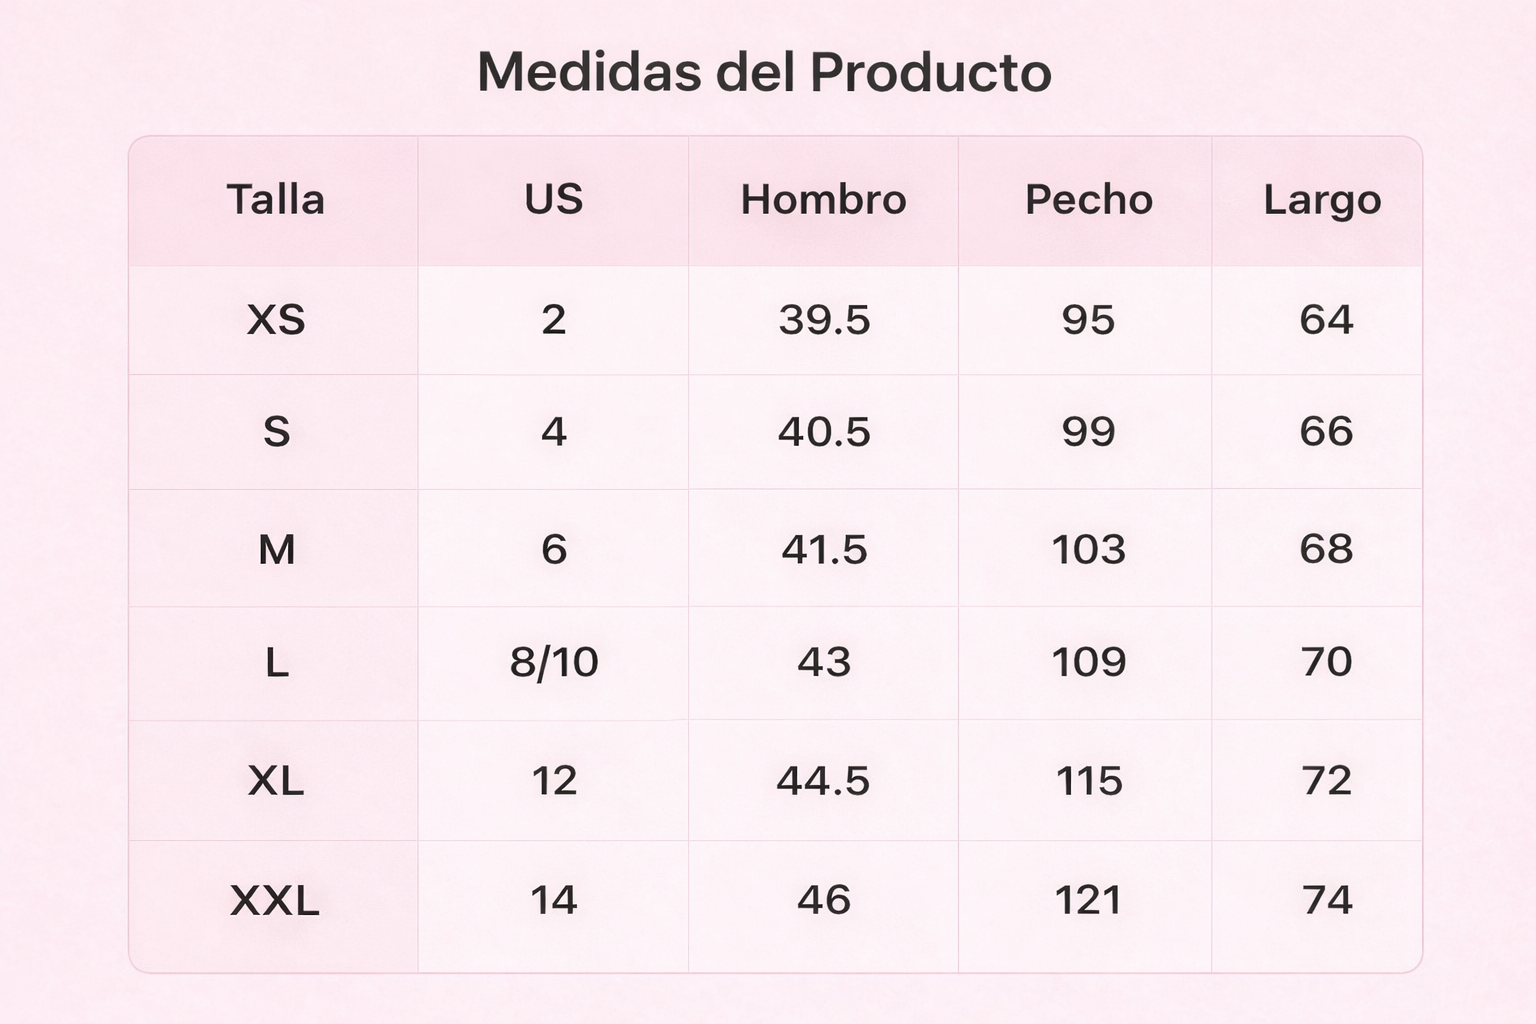The image size is (1536, 1024).
Task: Click the 'Medidas del Producto' title
Action: tap(764, 72)
